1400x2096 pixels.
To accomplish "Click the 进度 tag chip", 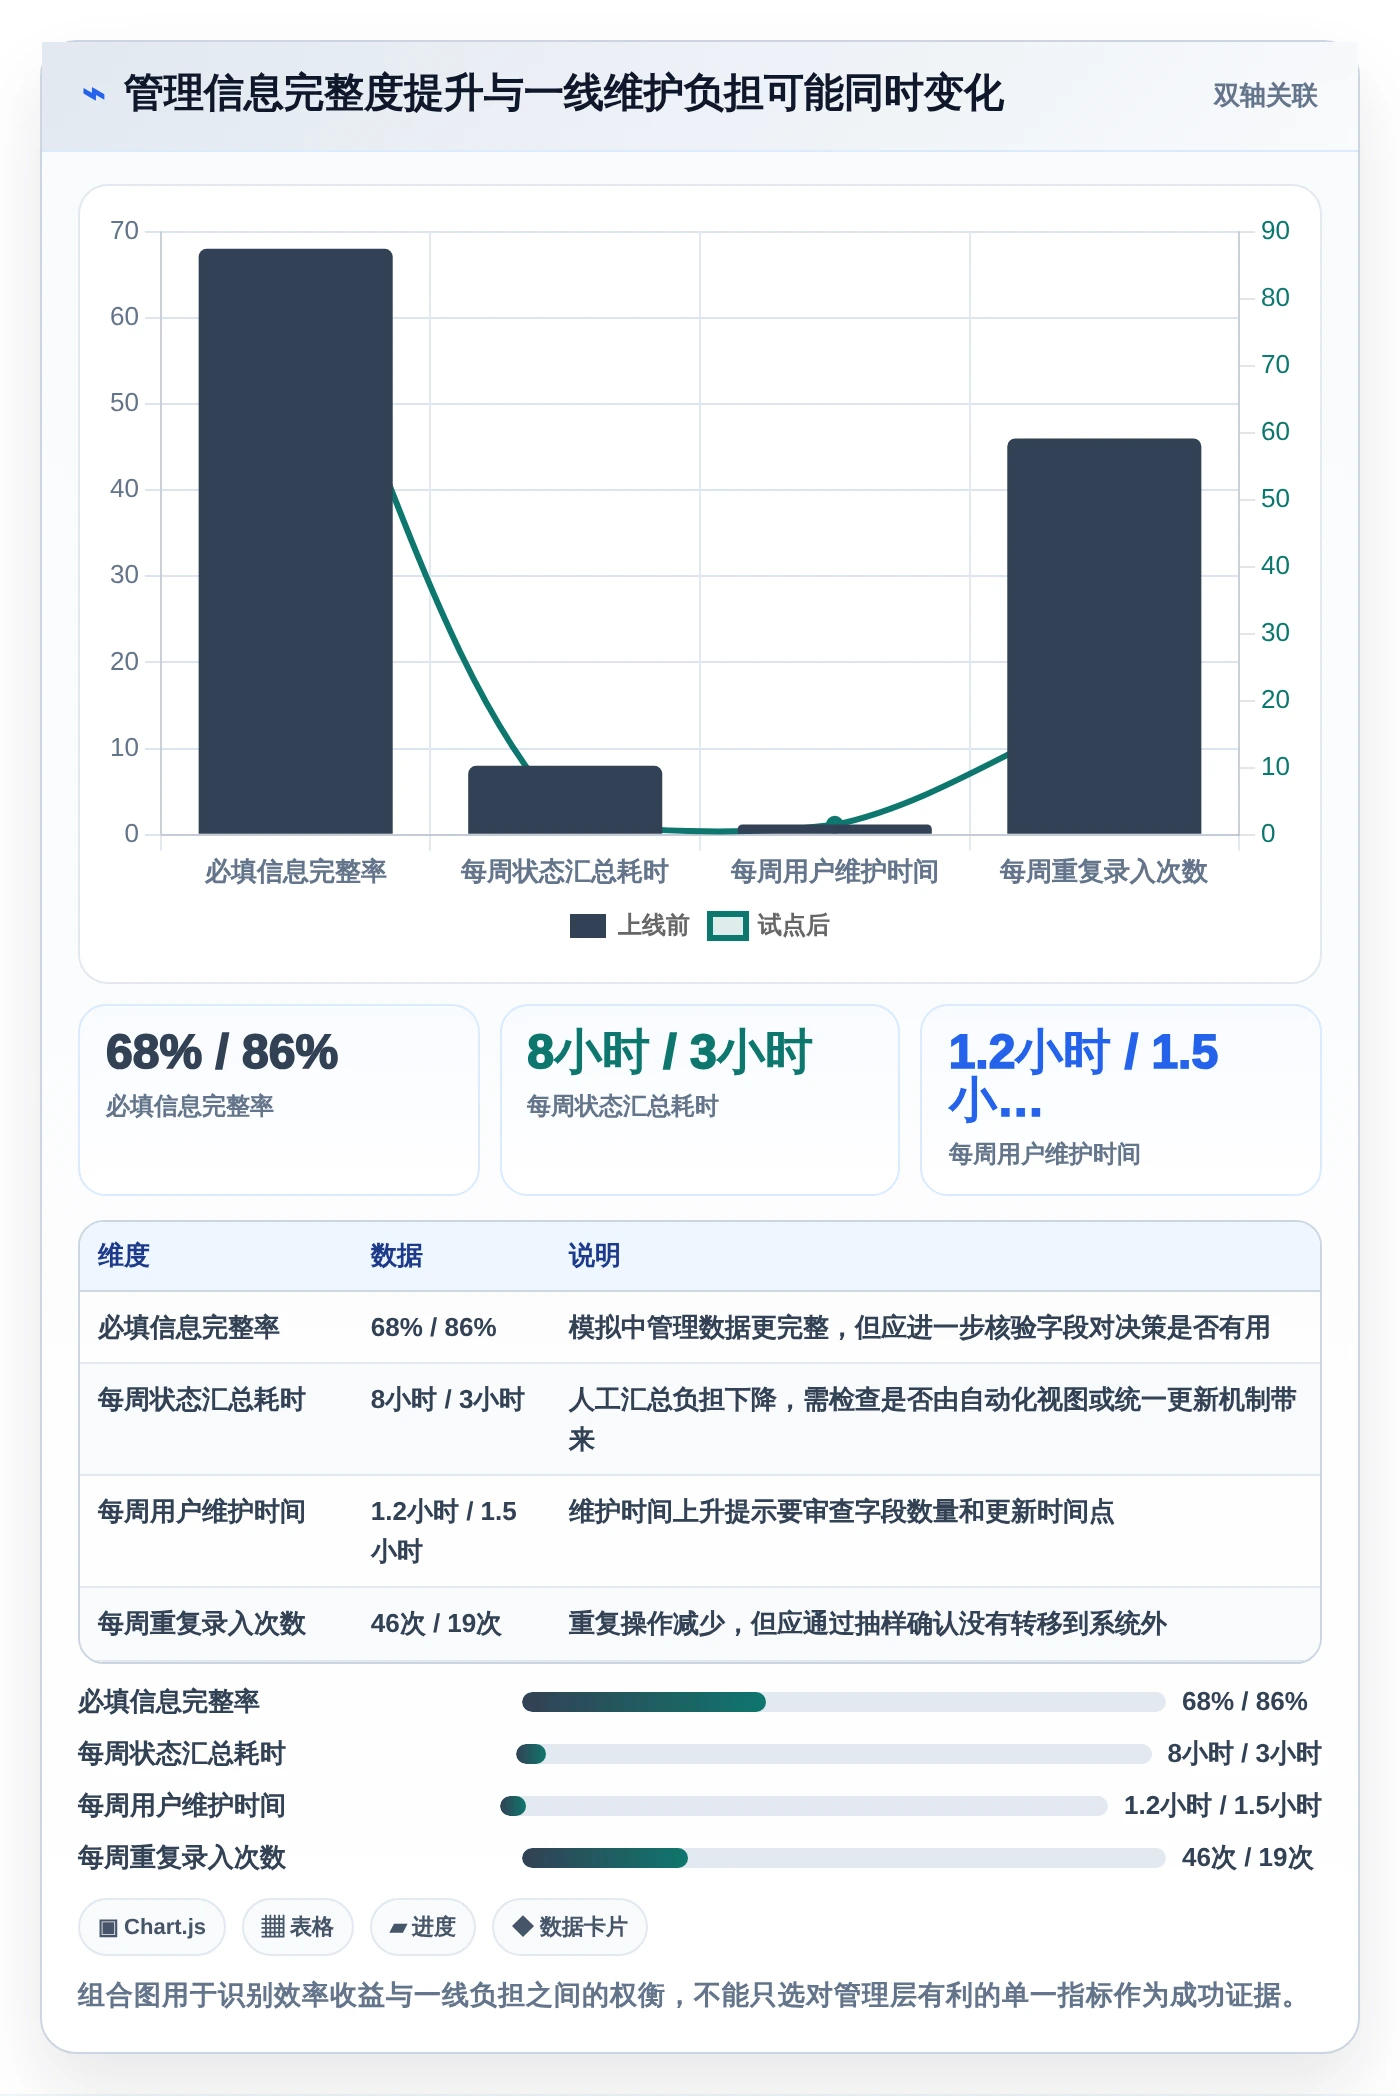I will 422,1927.
